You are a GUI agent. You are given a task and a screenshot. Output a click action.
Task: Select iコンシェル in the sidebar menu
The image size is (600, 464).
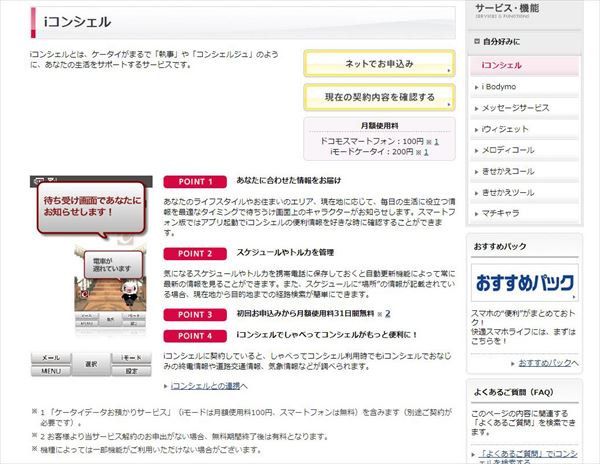524,66
